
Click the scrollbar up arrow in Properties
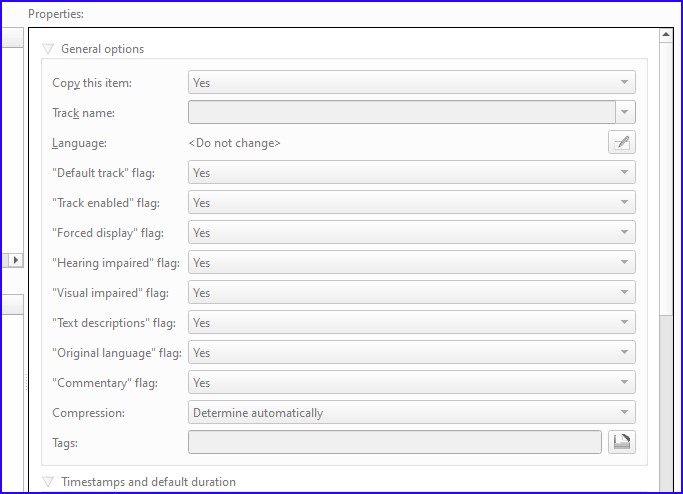666,34
